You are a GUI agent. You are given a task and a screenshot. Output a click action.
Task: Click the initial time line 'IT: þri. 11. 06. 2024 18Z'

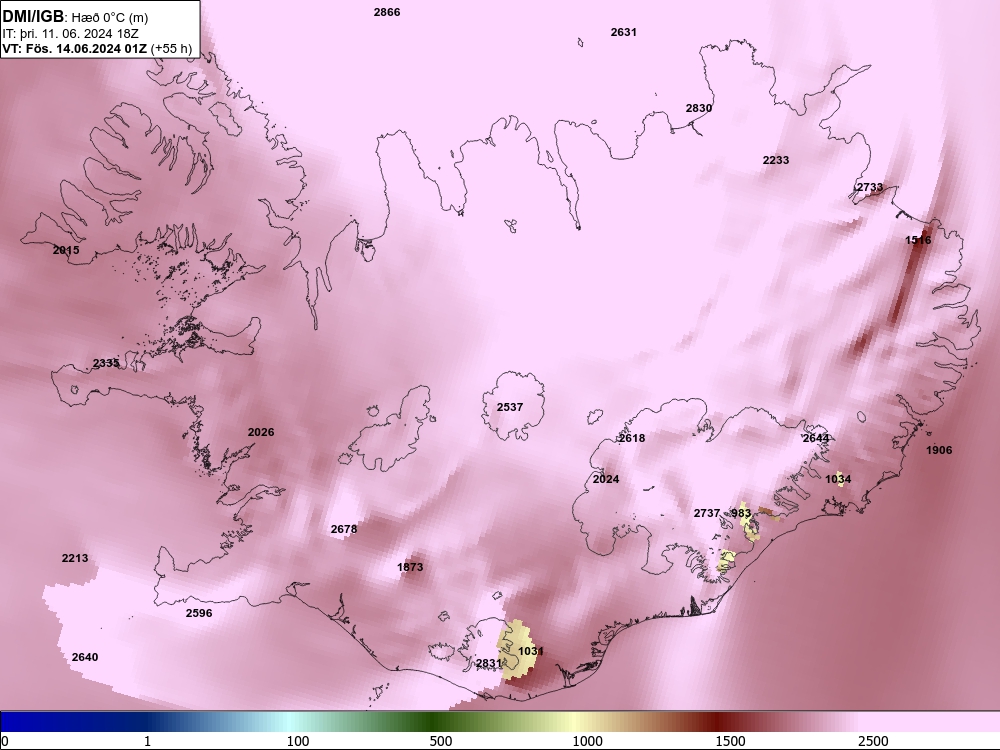coord(71,34)
